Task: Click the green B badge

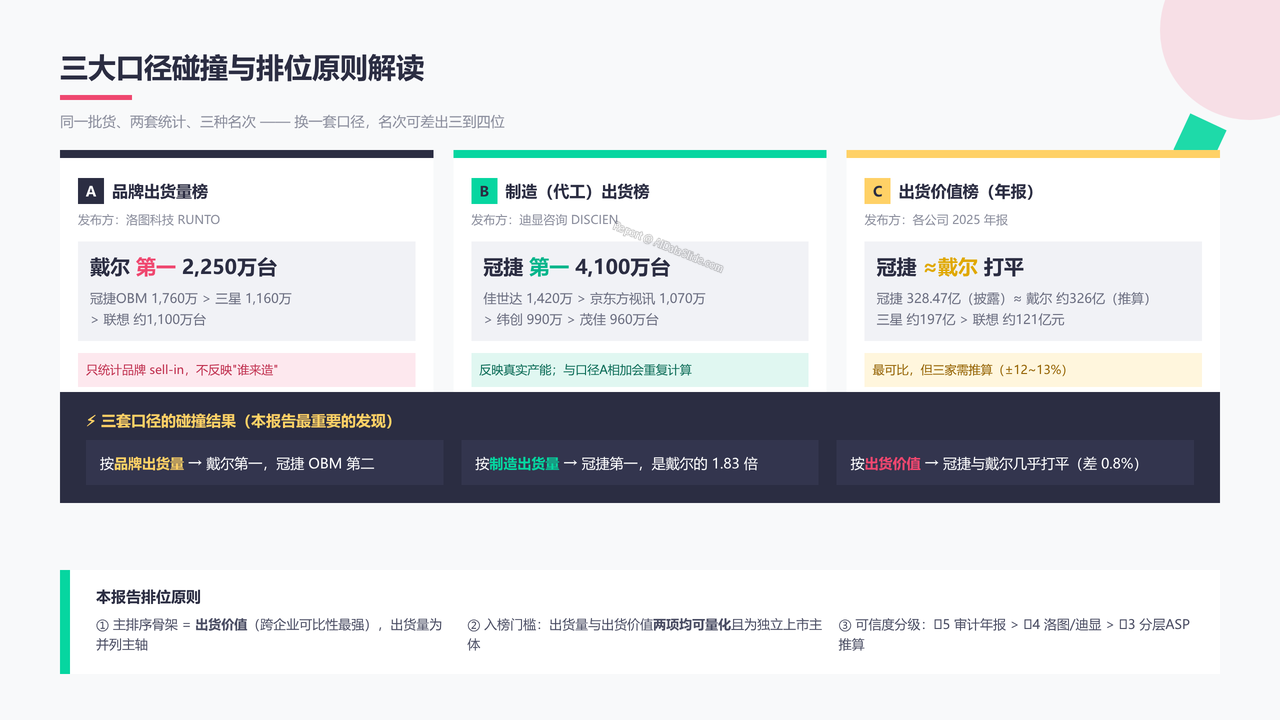Action: (484, 191)
